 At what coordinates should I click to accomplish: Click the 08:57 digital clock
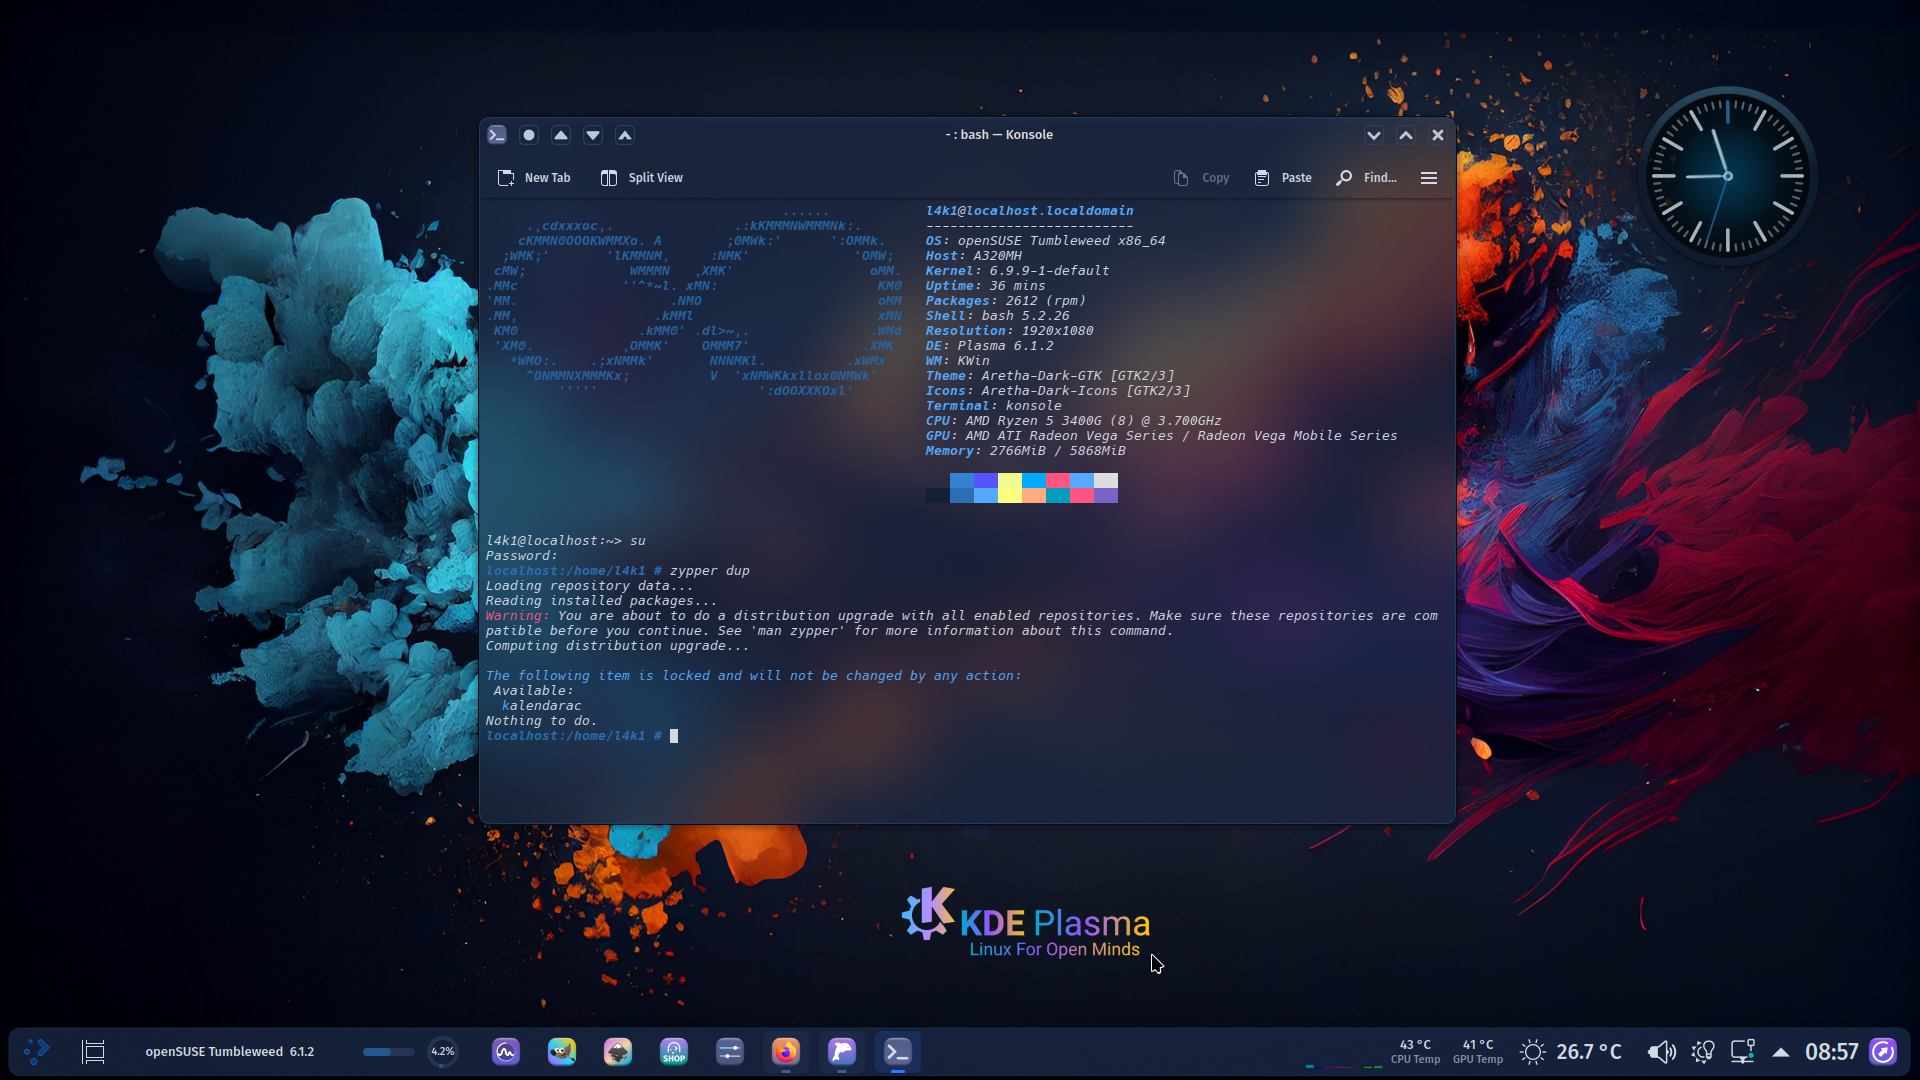click(1831, 1052)
